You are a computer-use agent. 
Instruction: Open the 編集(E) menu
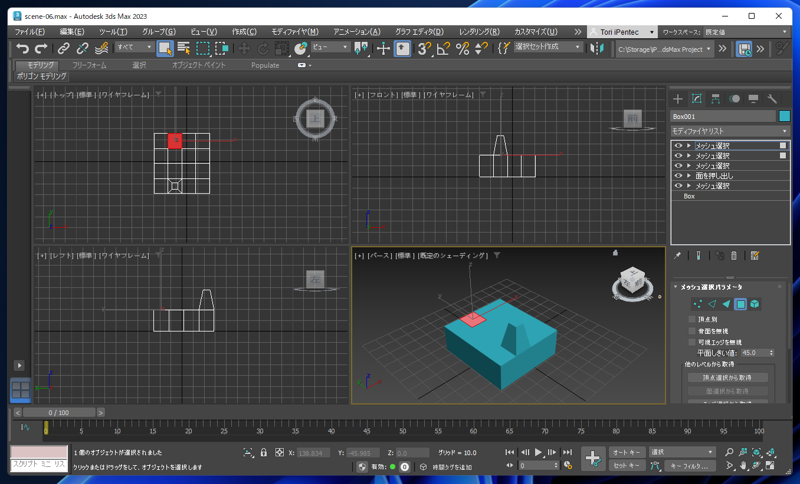[x=72, y=32]
